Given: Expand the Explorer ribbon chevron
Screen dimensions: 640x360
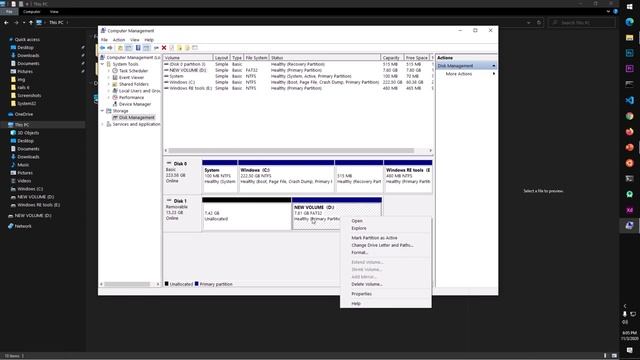Looking at the screenshot, I should [x=608, y=12].
